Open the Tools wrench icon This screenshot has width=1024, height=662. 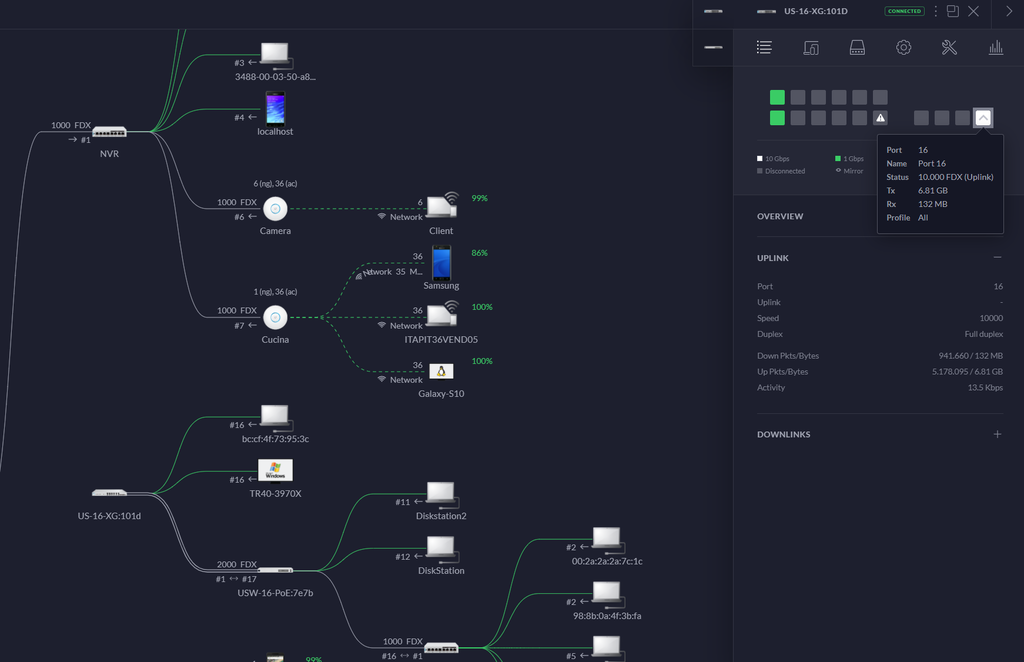pyautogui.click(x=949, y=47)
